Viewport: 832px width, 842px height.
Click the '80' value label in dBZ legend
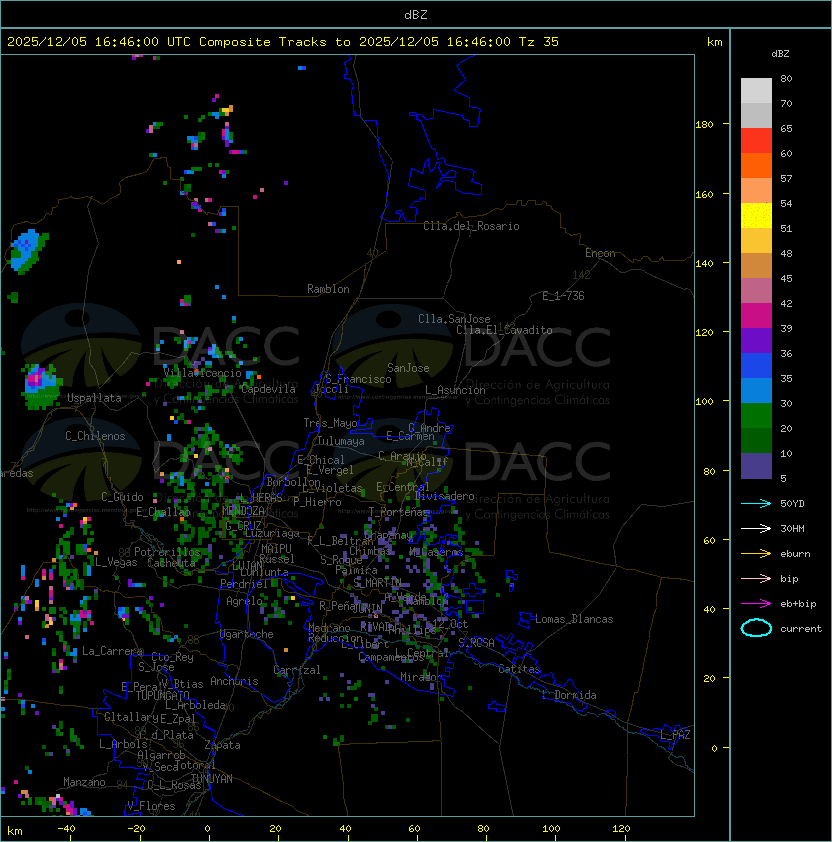coord(786,78)
